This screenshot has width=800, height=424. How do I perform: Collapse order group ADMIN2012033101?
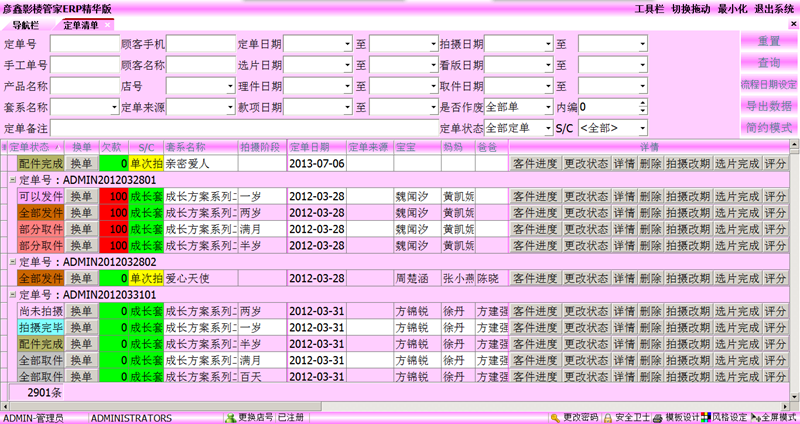pyautogui.click(x=10, y=296)
